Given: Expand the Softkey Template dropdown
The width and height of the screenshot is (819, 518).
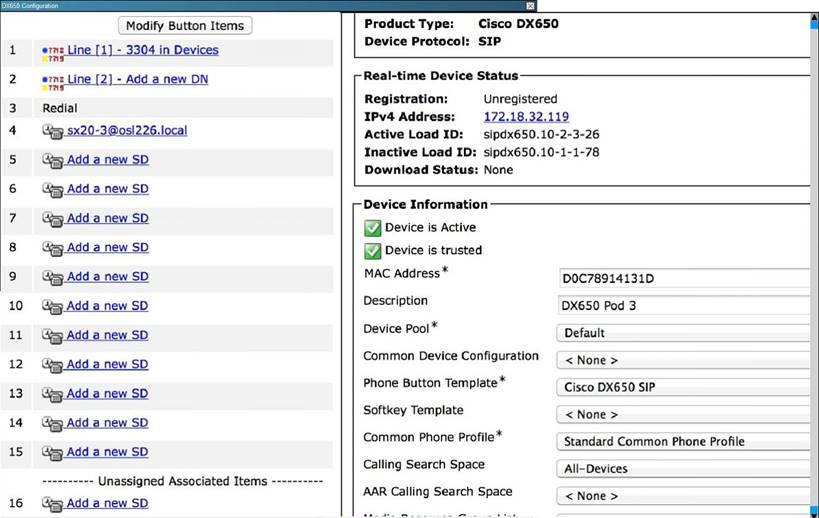Looking at the screenshot, I should (x=682, y=414).
